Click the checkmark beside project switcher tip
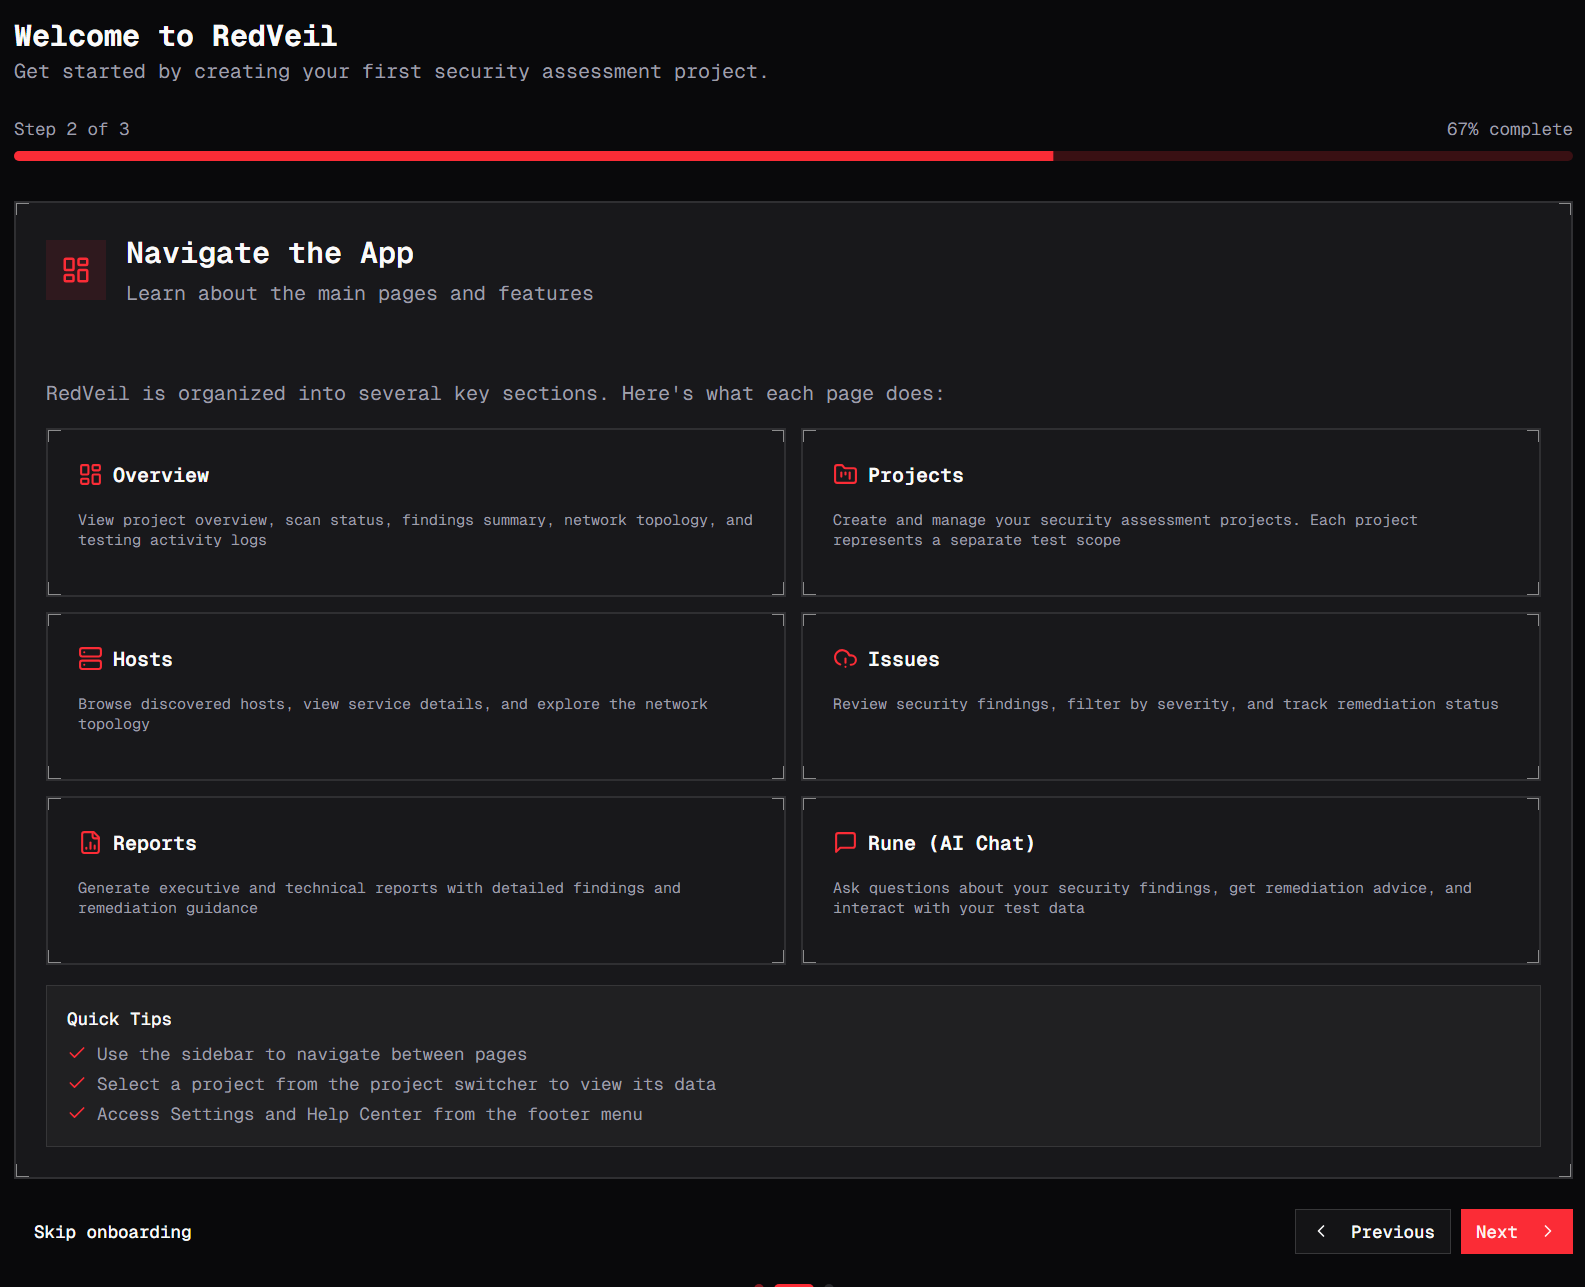This screenshot has height=1287, width=1585. click(x=77, y=1083)
